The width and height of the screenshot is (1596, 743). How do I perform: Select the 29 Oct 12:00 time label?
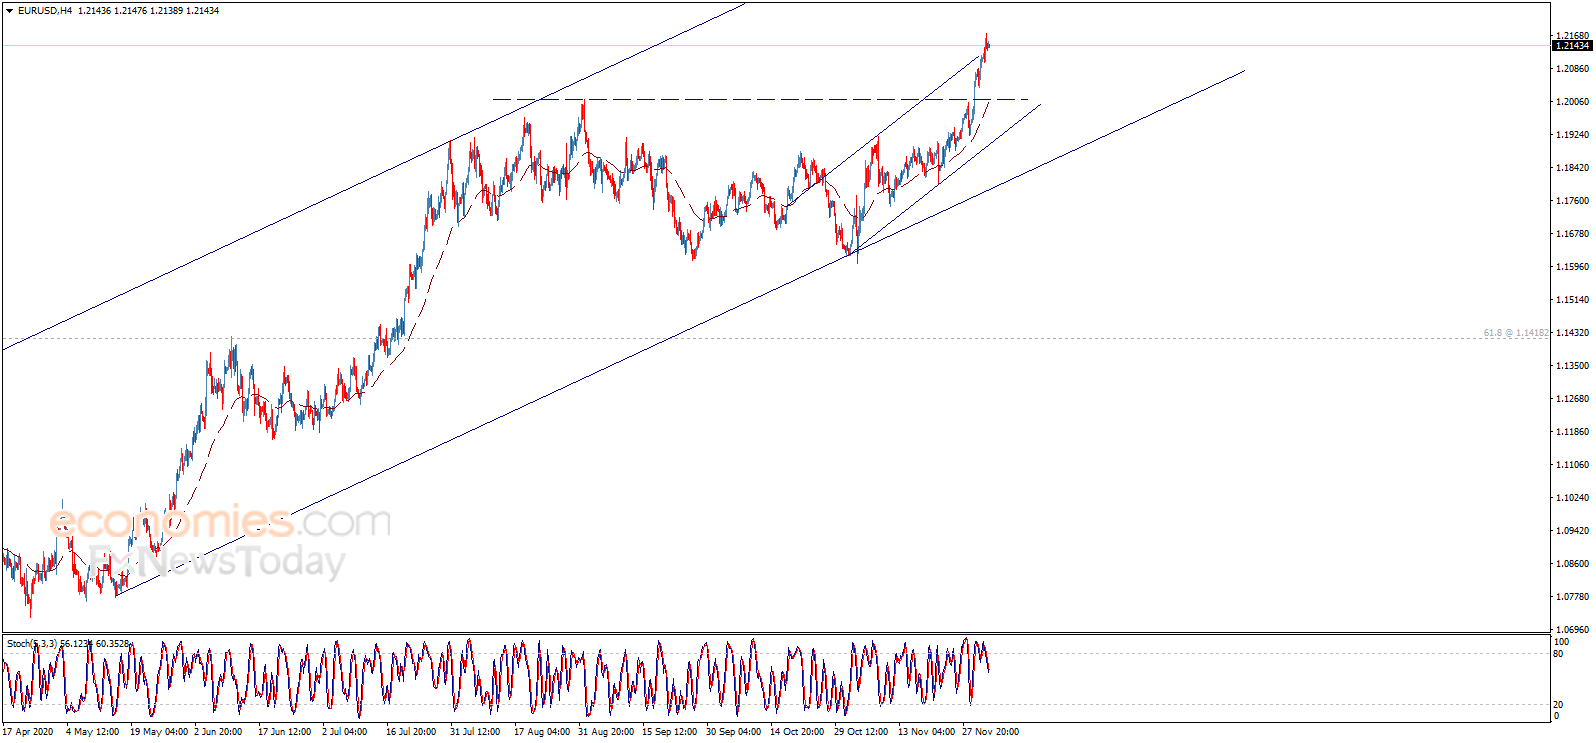click(861, 732)
